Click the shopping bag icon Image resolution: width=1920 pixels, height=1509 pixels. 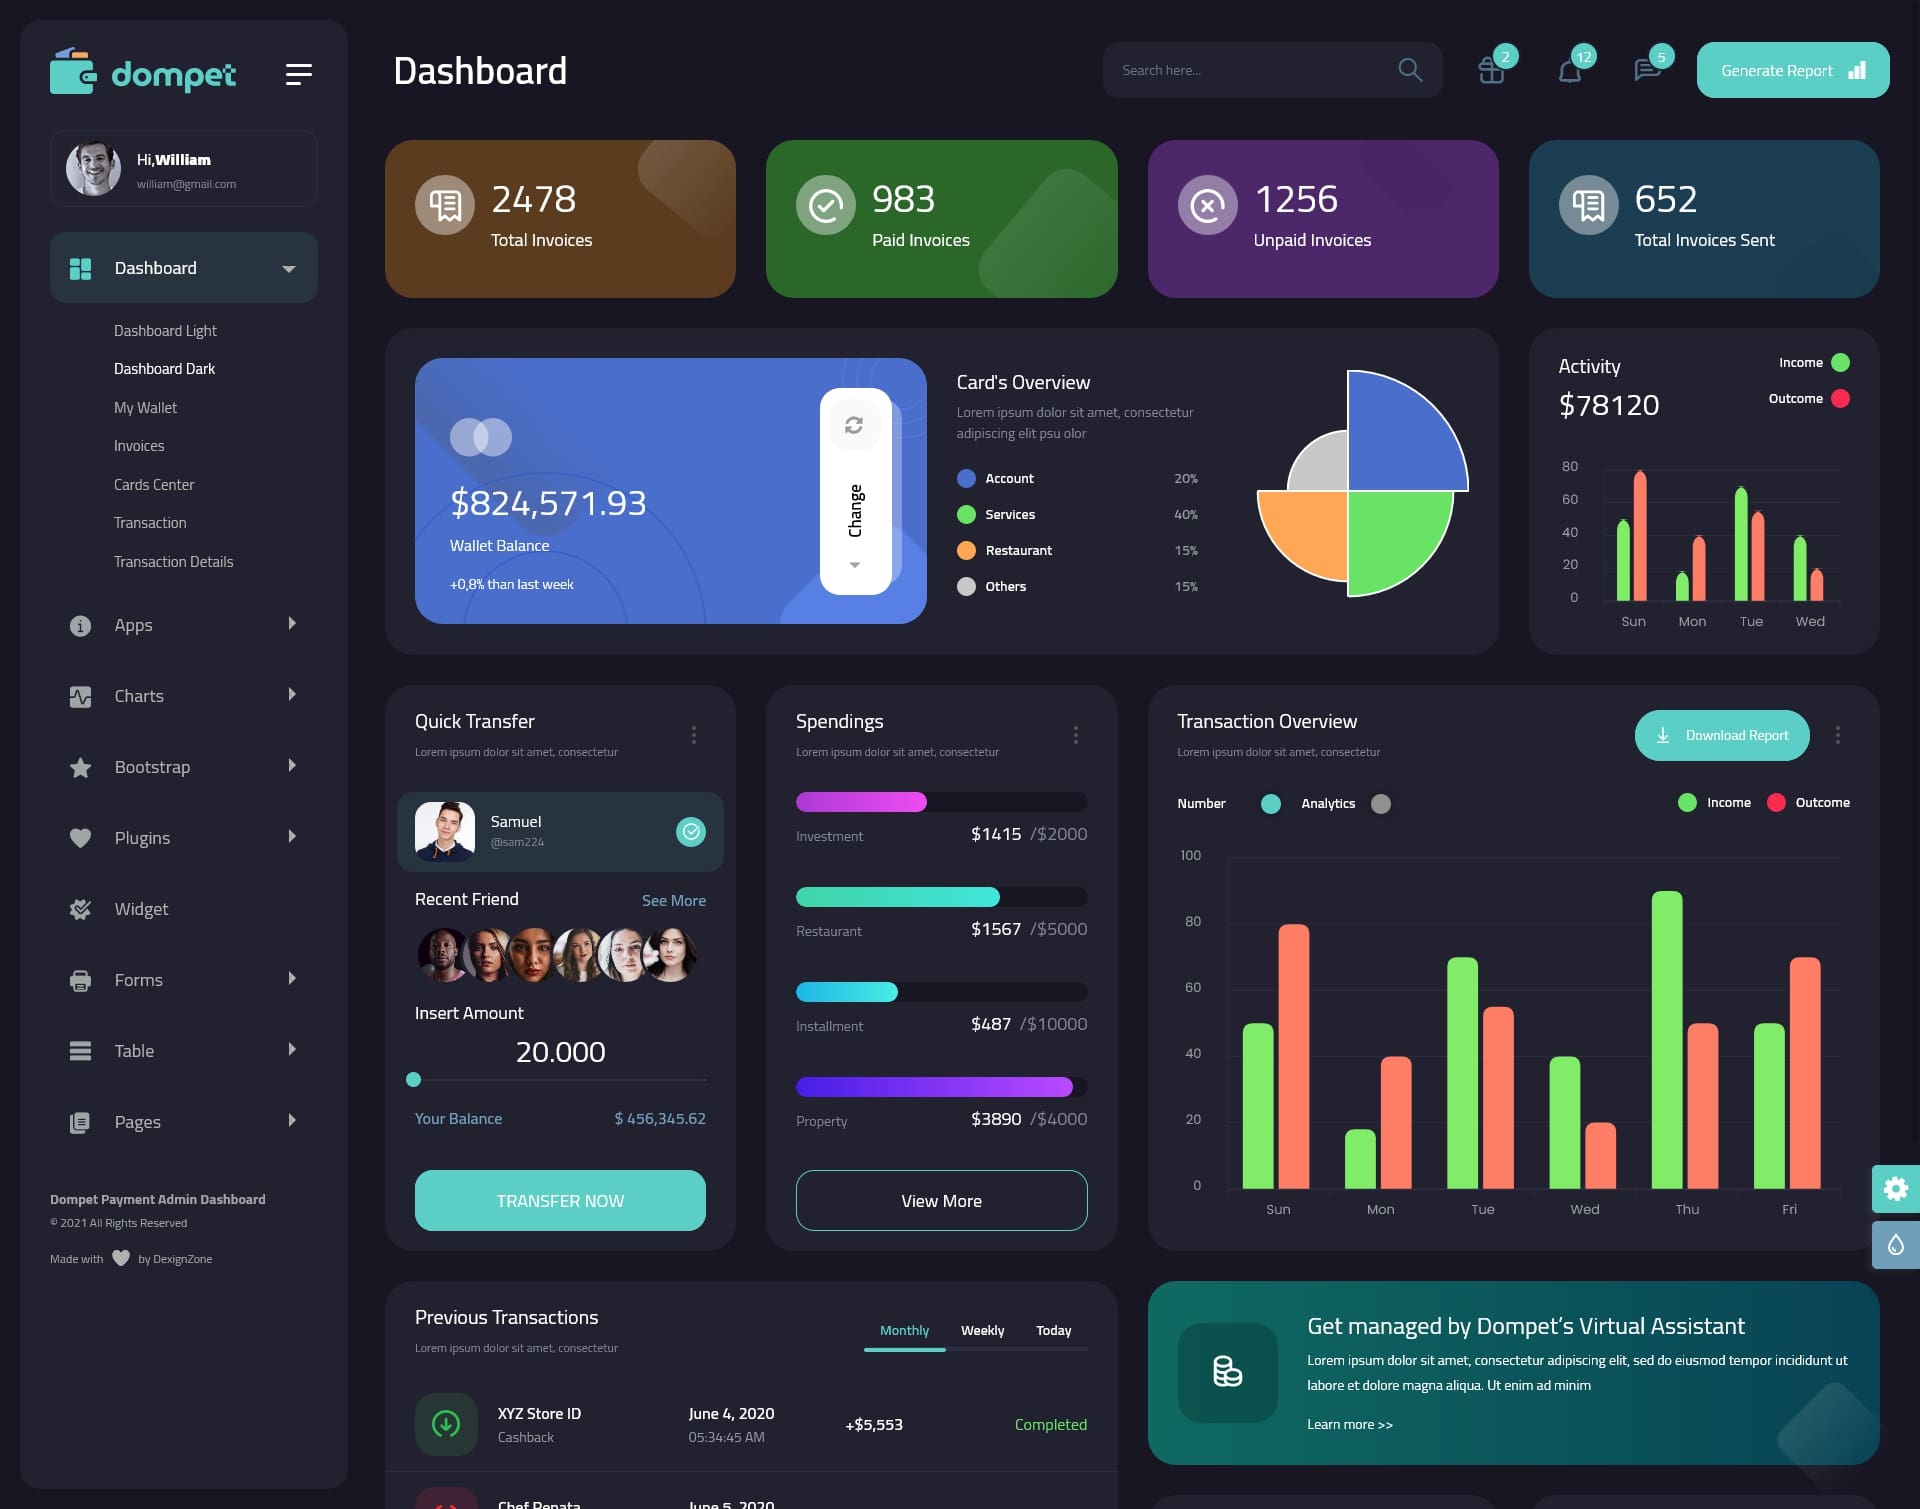[1488, 70]
